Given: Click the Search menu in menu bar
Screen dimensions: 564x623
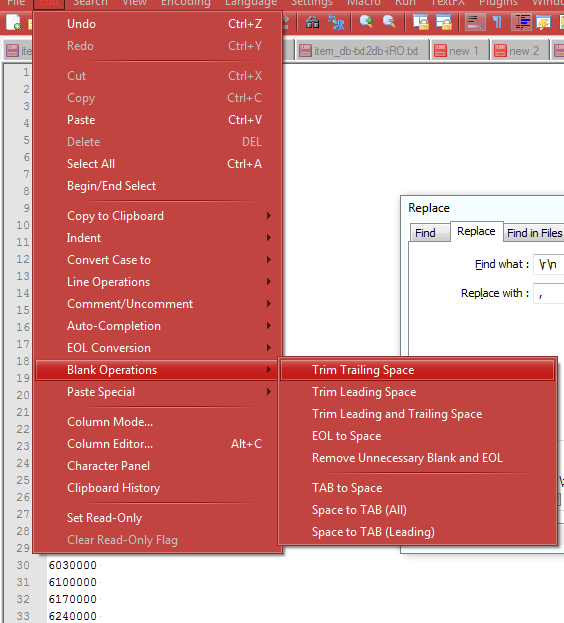Looking at the screenshot, I should [x=90, y=3].
